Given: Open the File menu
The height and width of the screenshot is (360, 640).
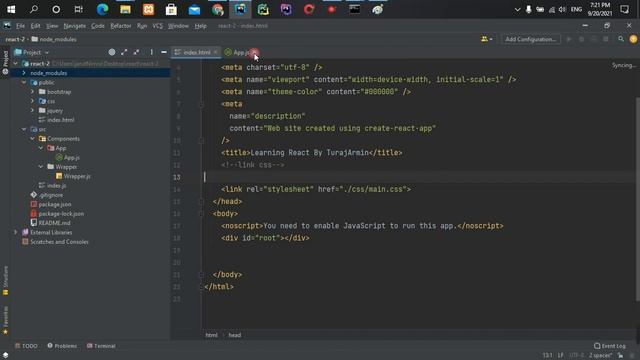Looking at the screenshot, I should [x=20, y=26].
